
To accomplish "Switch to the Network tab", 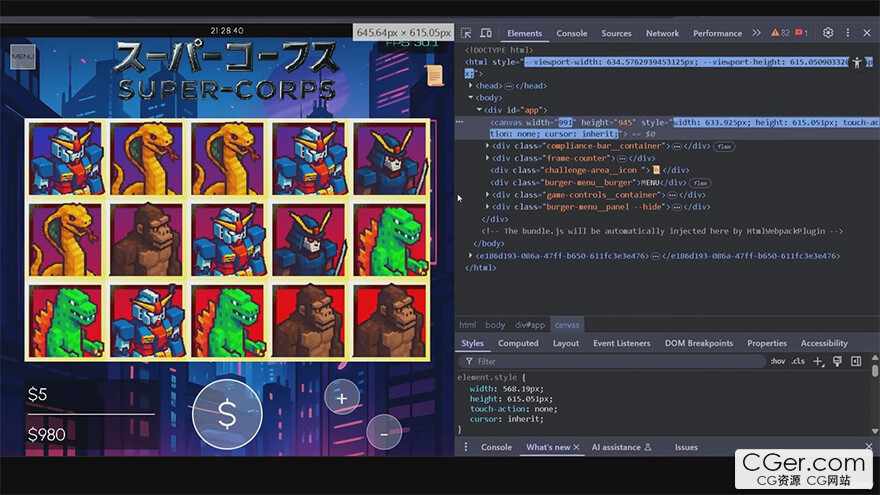I will coord(662,33).
